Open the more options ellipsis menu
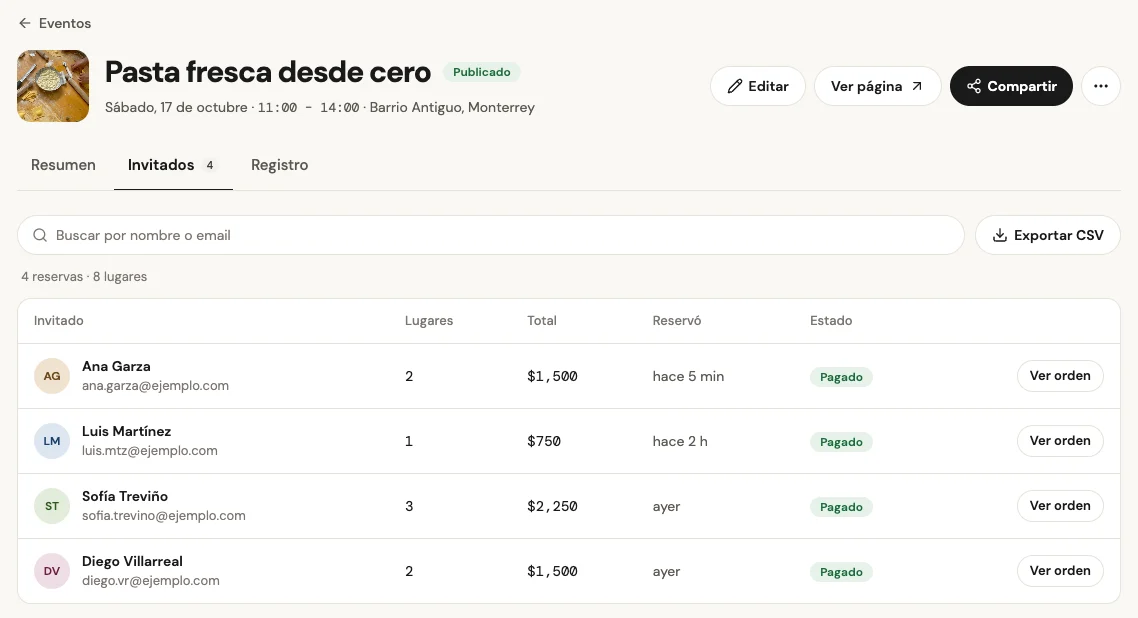The width and height of the screenshot is (1138, 618). (x=1101, y=86)
